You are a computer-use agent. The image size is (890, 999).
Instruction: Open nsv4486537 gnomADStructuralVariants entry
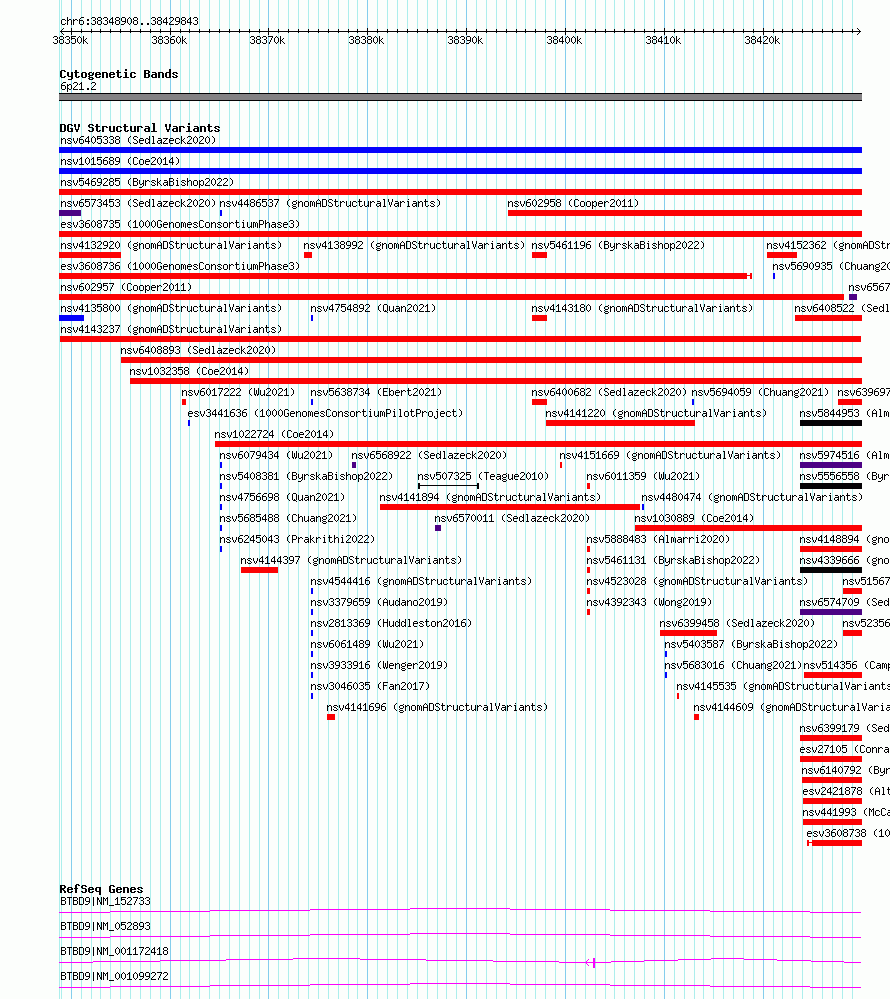(330, 203)
